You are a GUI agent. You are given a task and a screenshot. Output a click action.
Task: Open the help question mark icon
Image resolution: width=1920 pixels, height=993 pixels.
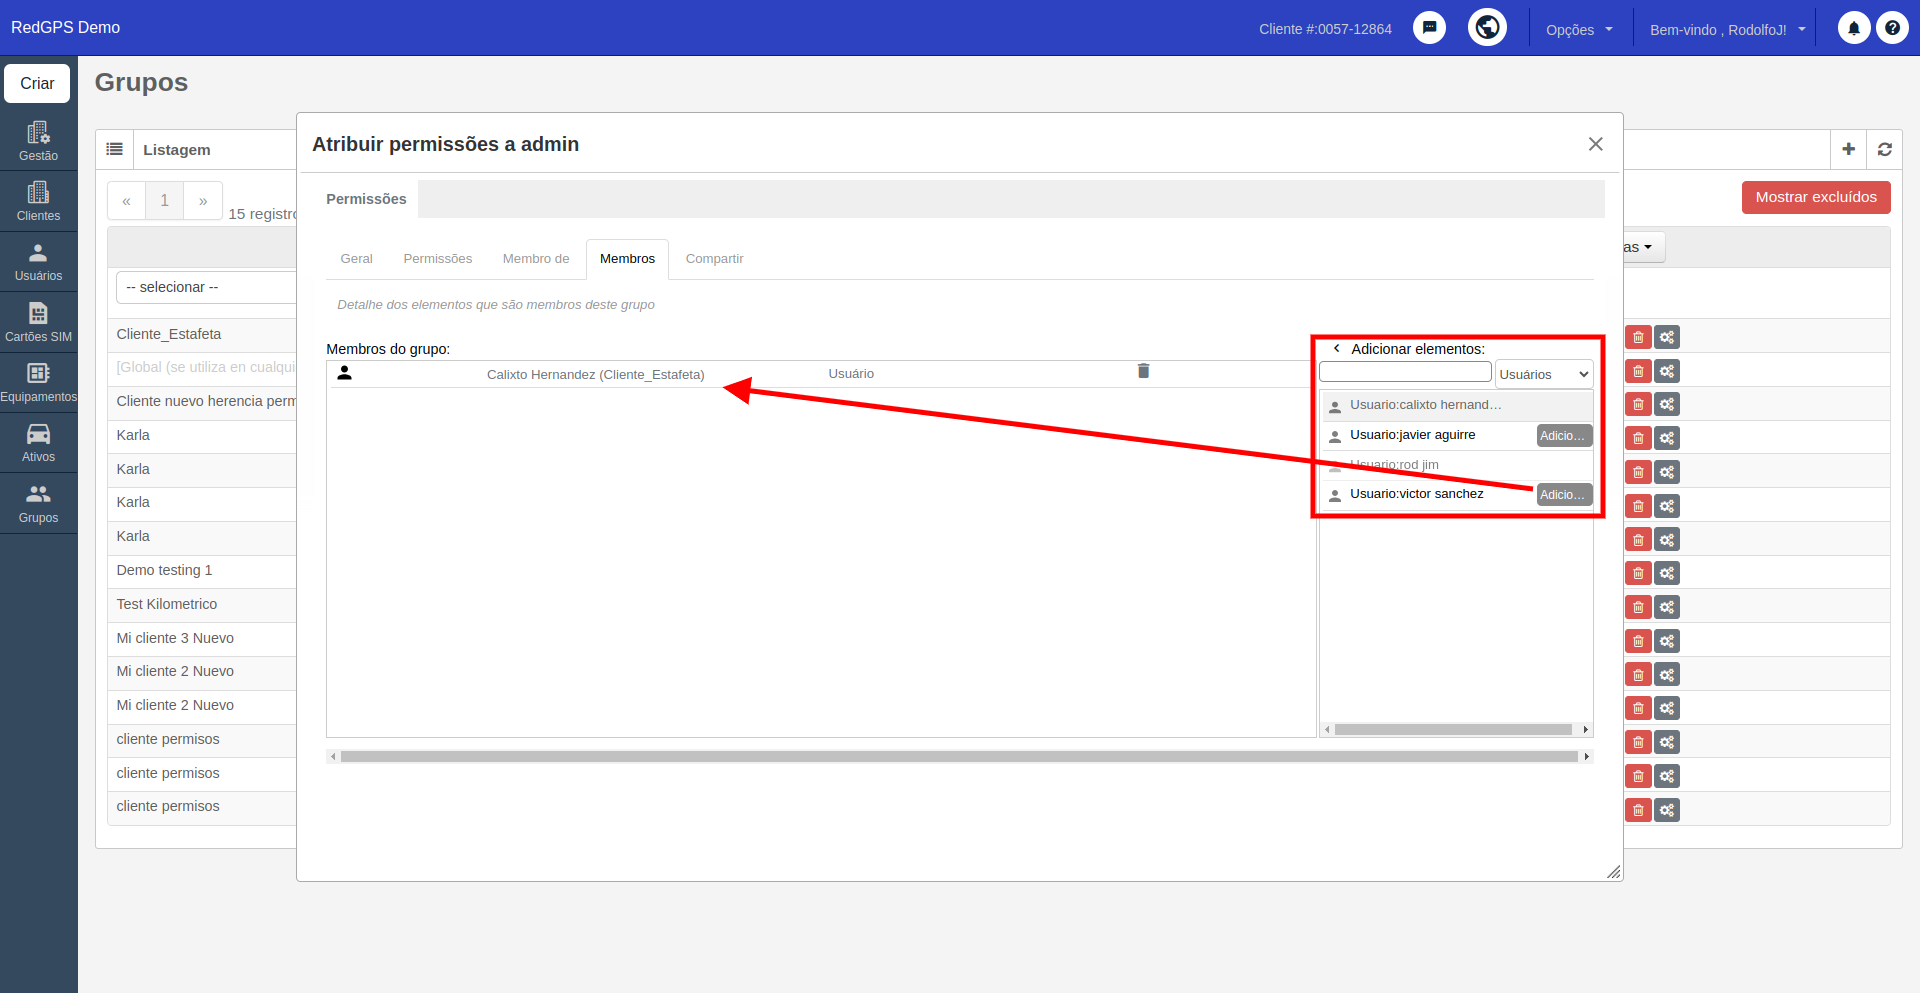point(1892,28)
